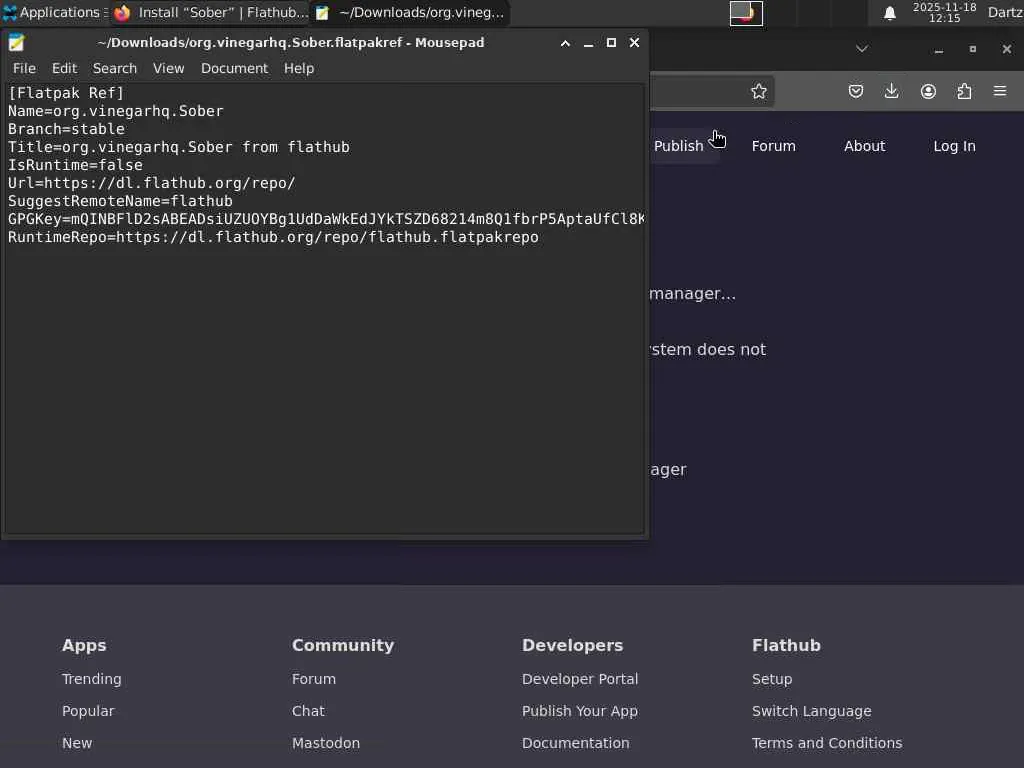The image size is (1024, 768).
Task: Open the Firefox downloads icon
Action: 892,91
